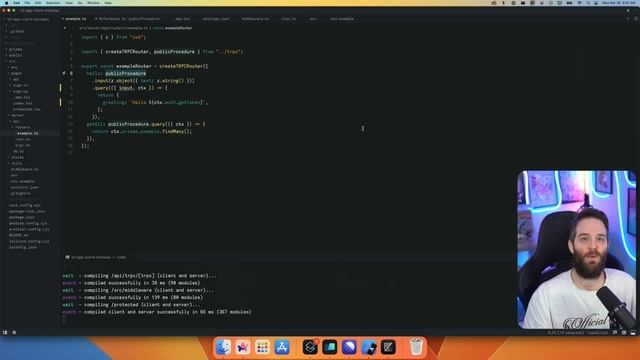
Task: Open the star icon app in Dock
Action: click(242, 347)
